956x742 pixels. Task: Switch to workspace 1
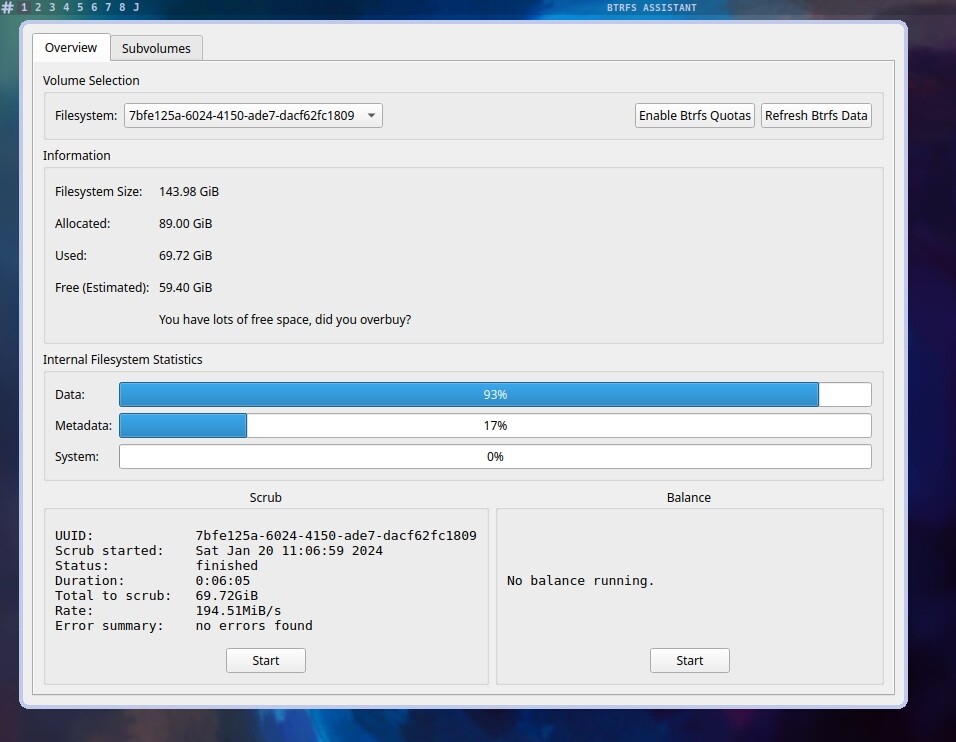(x=24, y=7)
